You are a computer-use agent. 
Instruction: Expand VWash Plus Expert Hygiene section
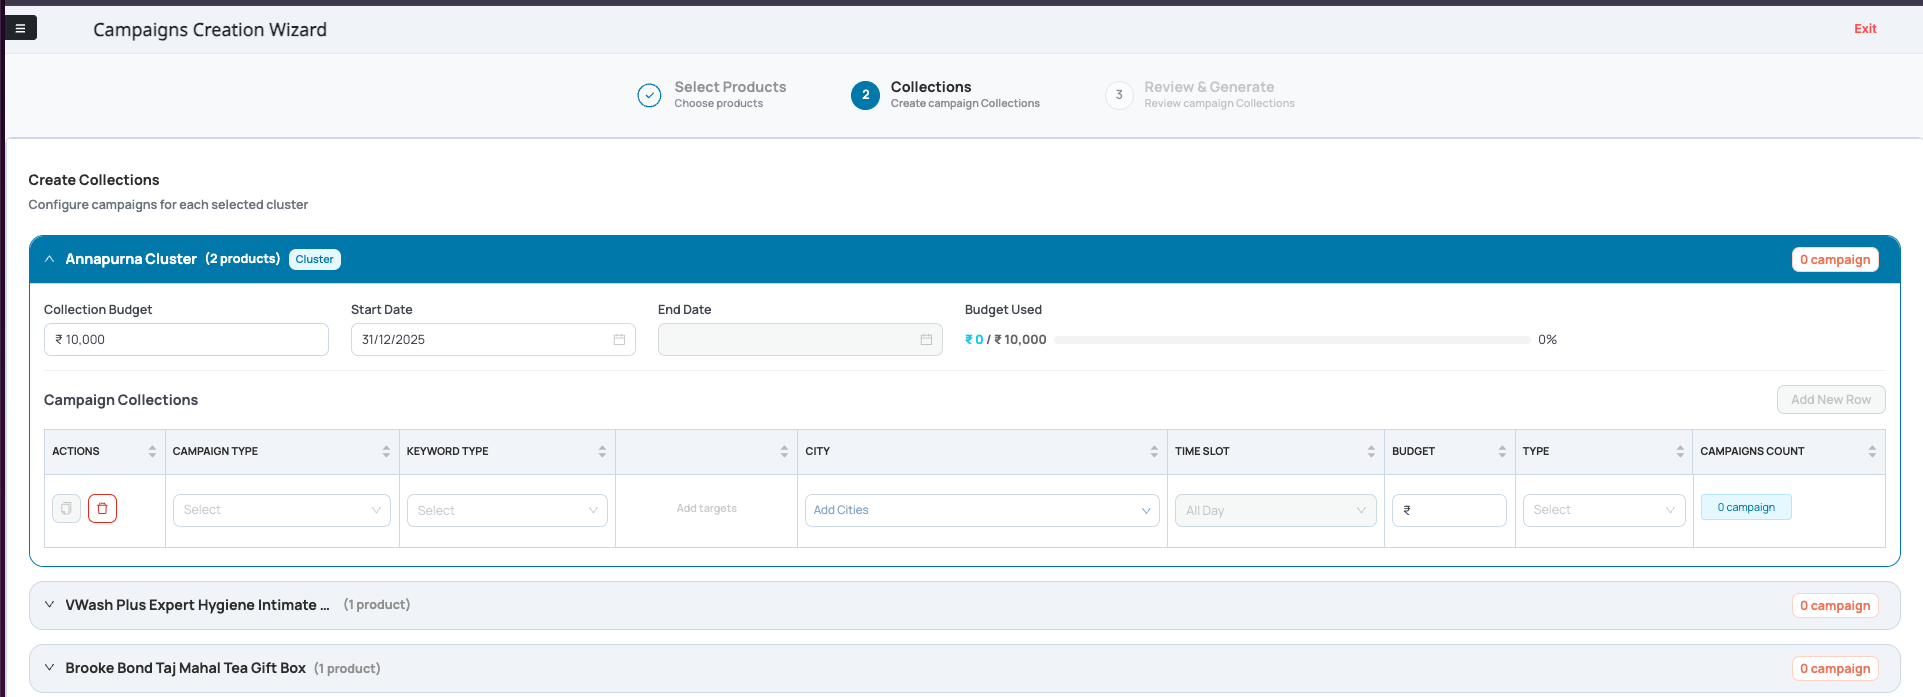pos(49,605)
